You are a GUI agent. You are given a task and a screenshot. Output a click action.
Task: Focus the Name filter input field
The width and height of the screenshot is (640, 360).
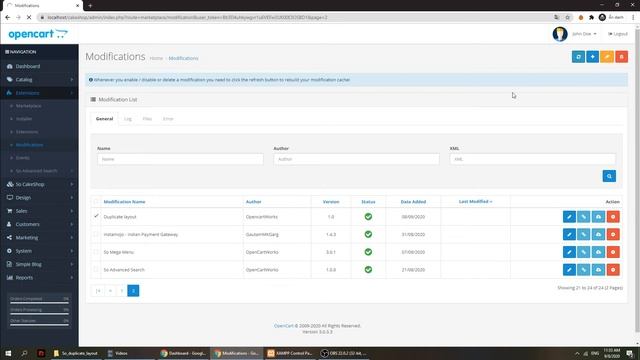(x=180, y=159)
